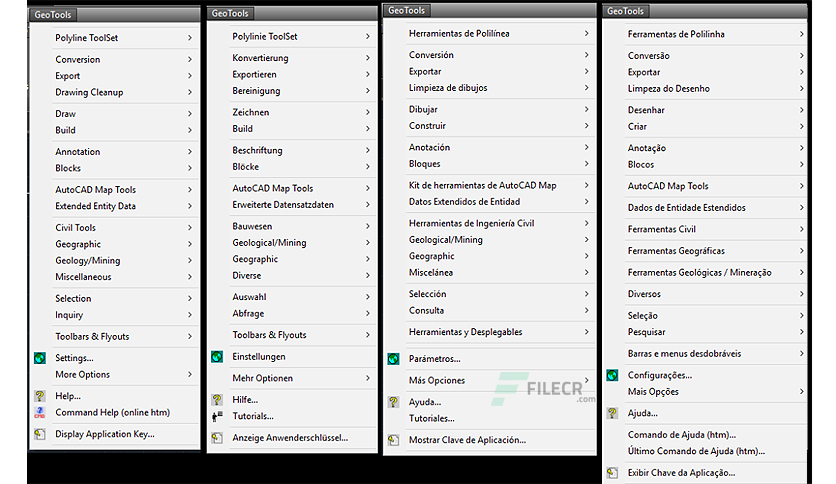Click the key icon beside Exibir Chave da Aplicação...
Image resolution: width=836 pixels, height=484 pixels.
(612, 473)
